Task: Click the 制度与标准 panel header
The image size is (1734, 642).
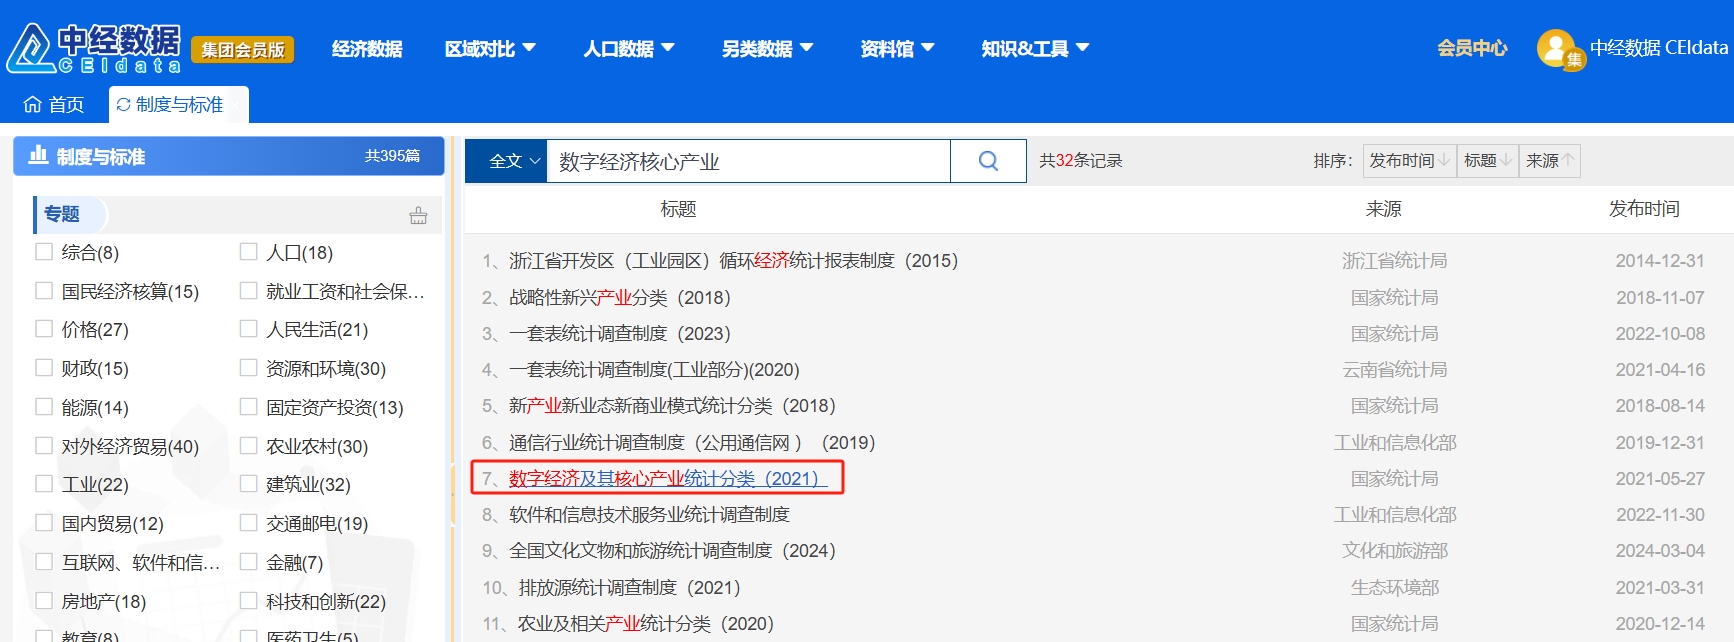Action: tap(228, 156)
